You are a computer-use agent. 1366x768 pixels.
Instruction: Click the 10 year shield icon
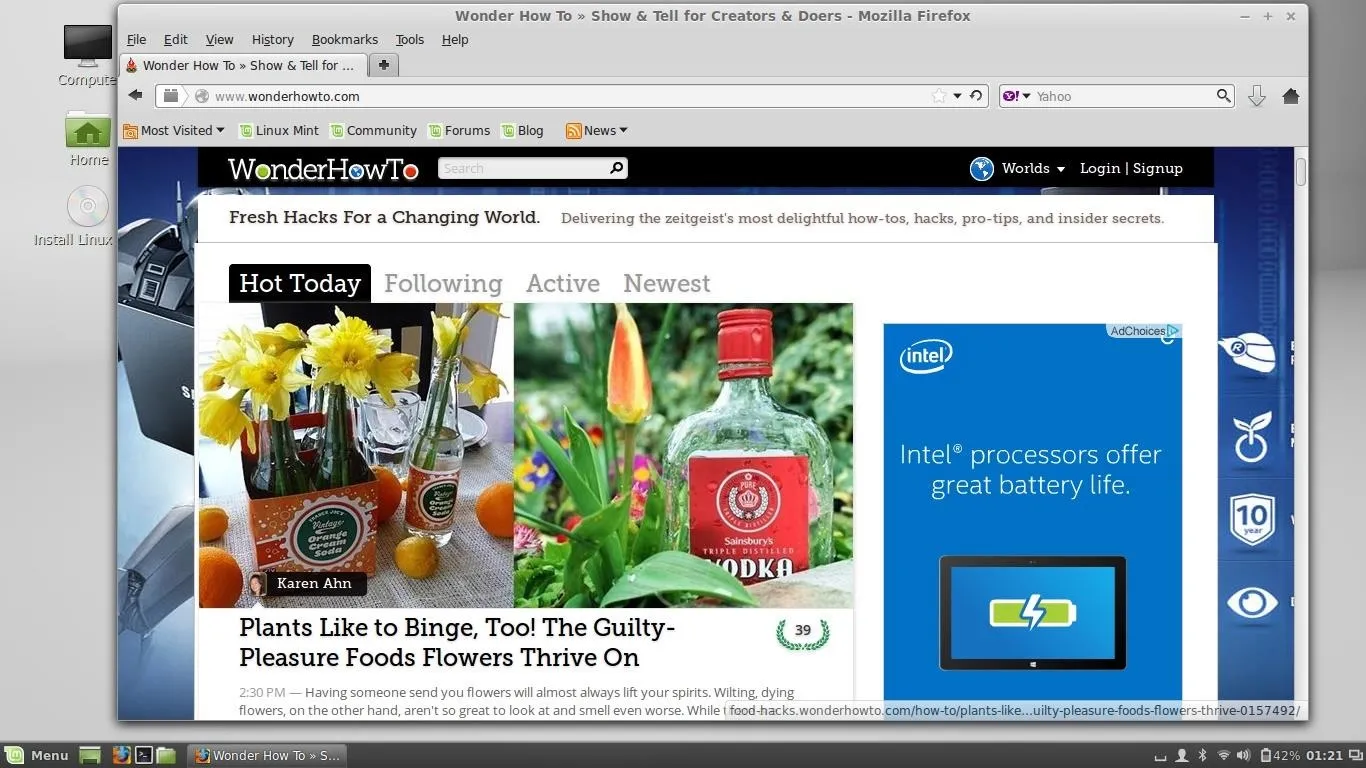[x=1252, y=519]
